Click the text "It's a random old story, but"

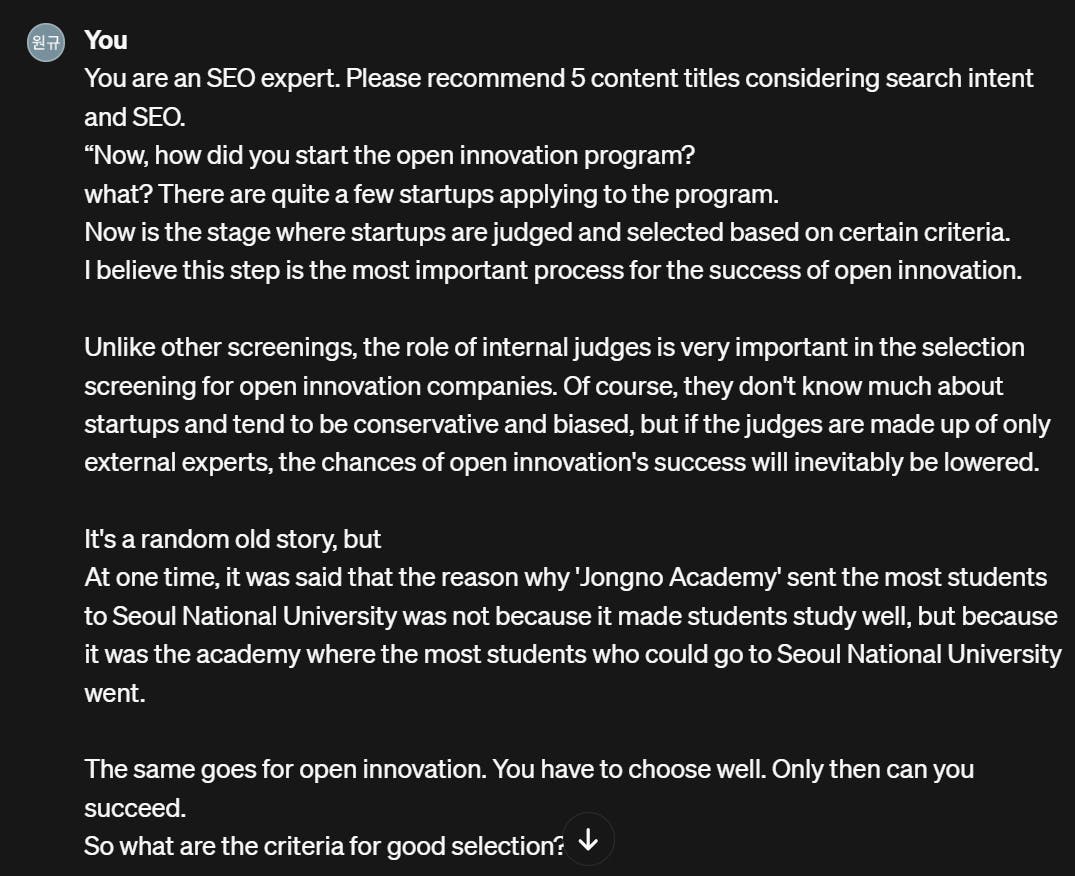(x=232, y=539)
